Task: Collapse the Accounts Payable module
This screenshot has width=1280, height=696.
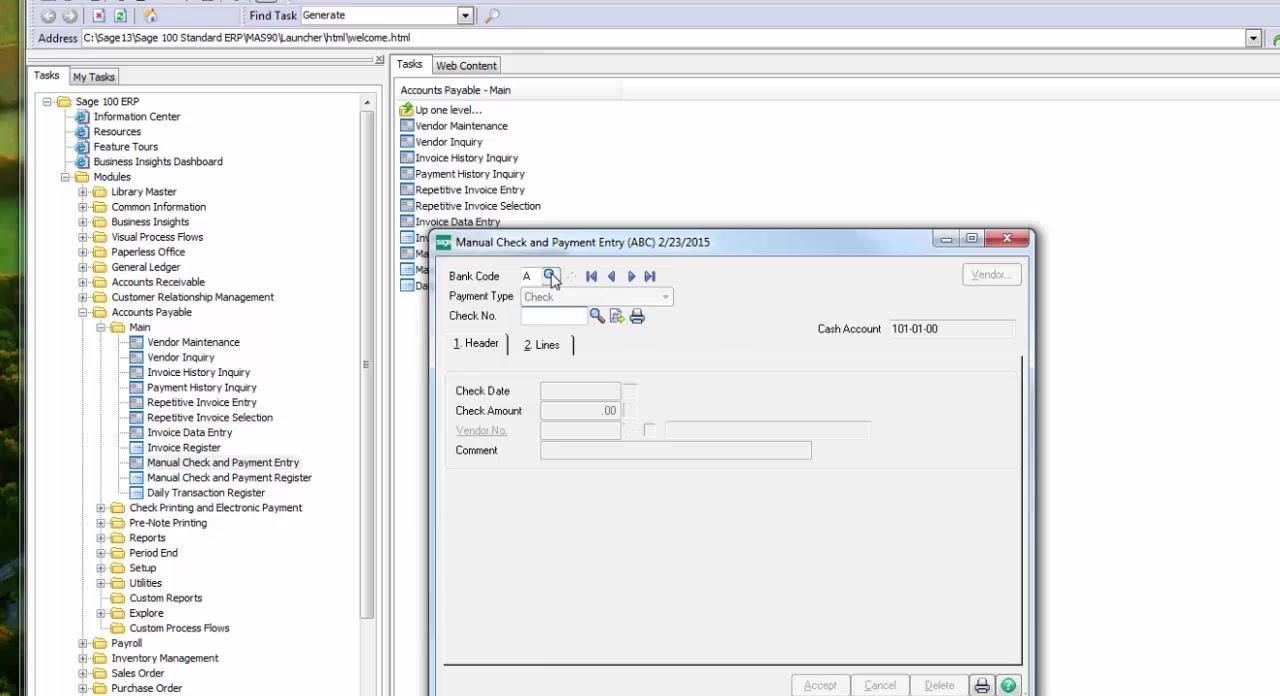Action: pos(83,312)
